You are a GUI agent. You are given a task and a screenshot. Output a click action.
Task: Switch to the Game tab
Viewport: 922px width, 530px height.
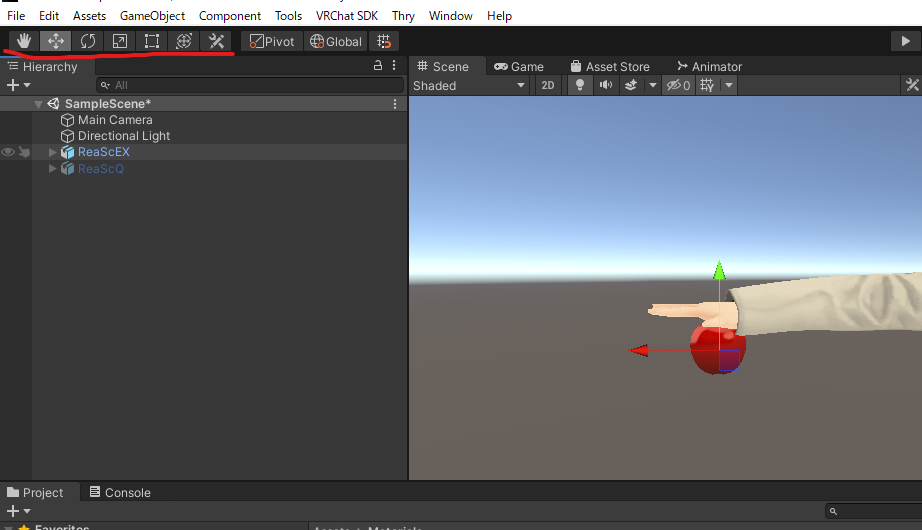pyautogui.click(x=519, y=66)
